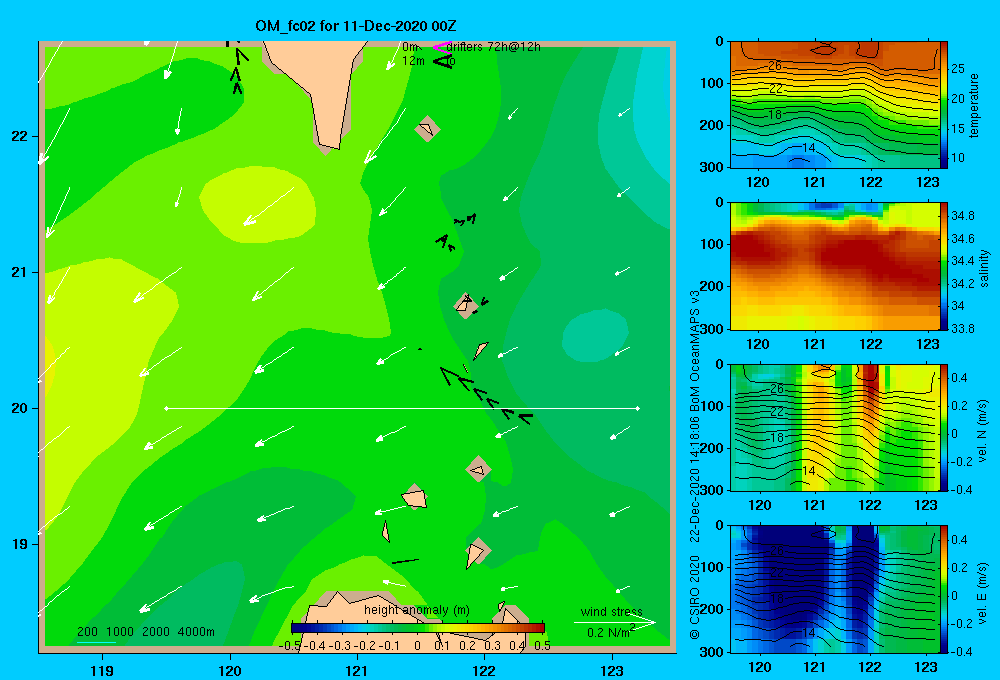
Task: Click the vel. E color bar
Action: (x=944, y=589)
